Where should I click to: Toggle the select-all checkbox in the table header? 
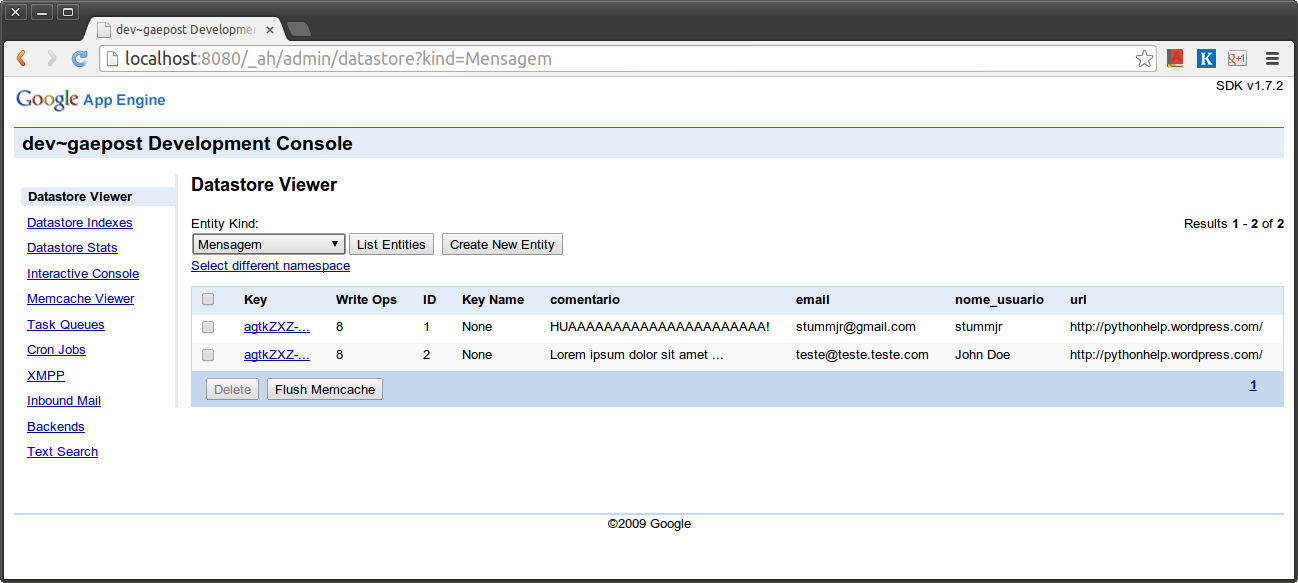208,299
